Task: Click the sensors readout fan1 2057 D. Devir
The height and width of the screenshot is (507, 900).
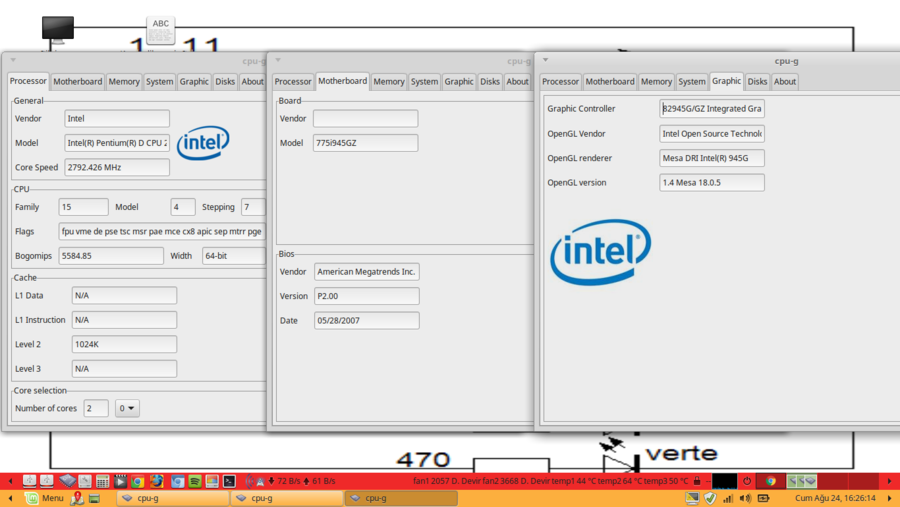Action: 550,481
